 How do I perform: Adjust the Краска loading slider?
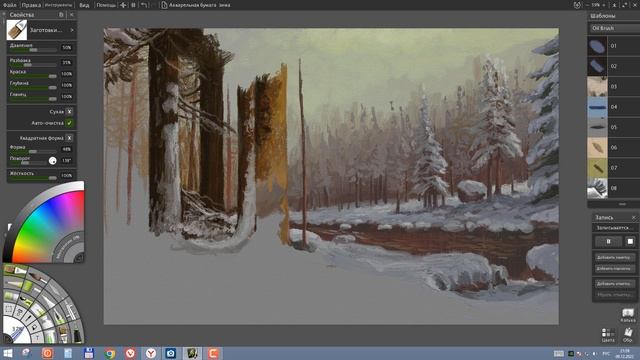(x=33, y=76)
